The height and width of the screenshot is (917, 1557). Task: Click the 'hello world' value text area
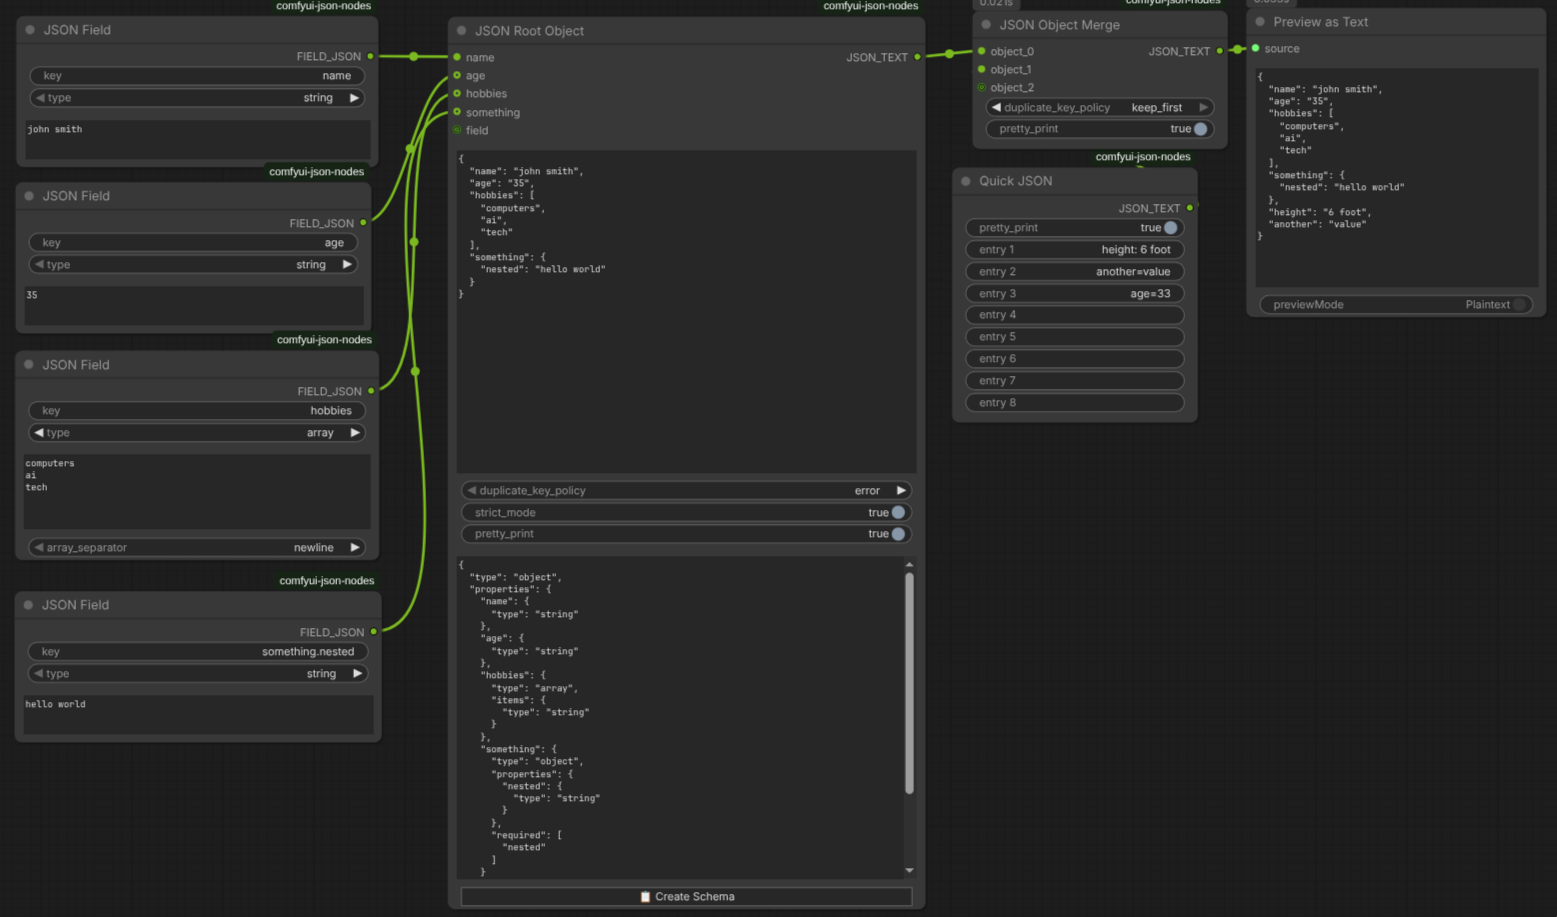point(198,715)
